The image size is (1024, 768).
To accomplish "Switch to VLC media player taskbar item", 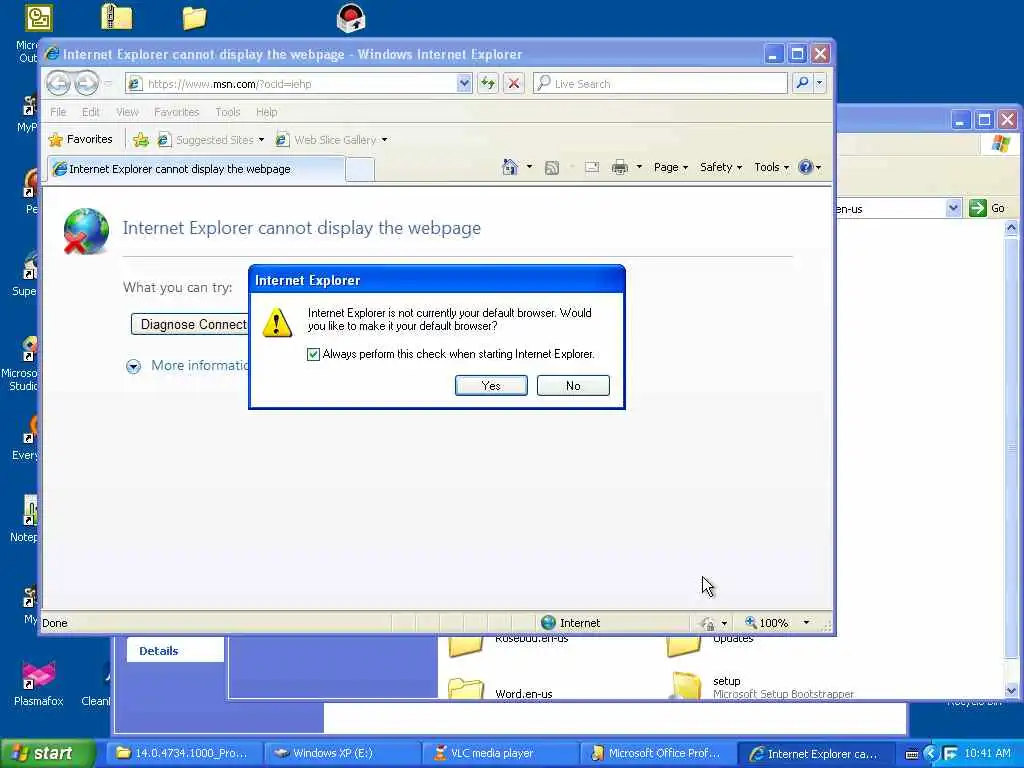I will point(500,753).
